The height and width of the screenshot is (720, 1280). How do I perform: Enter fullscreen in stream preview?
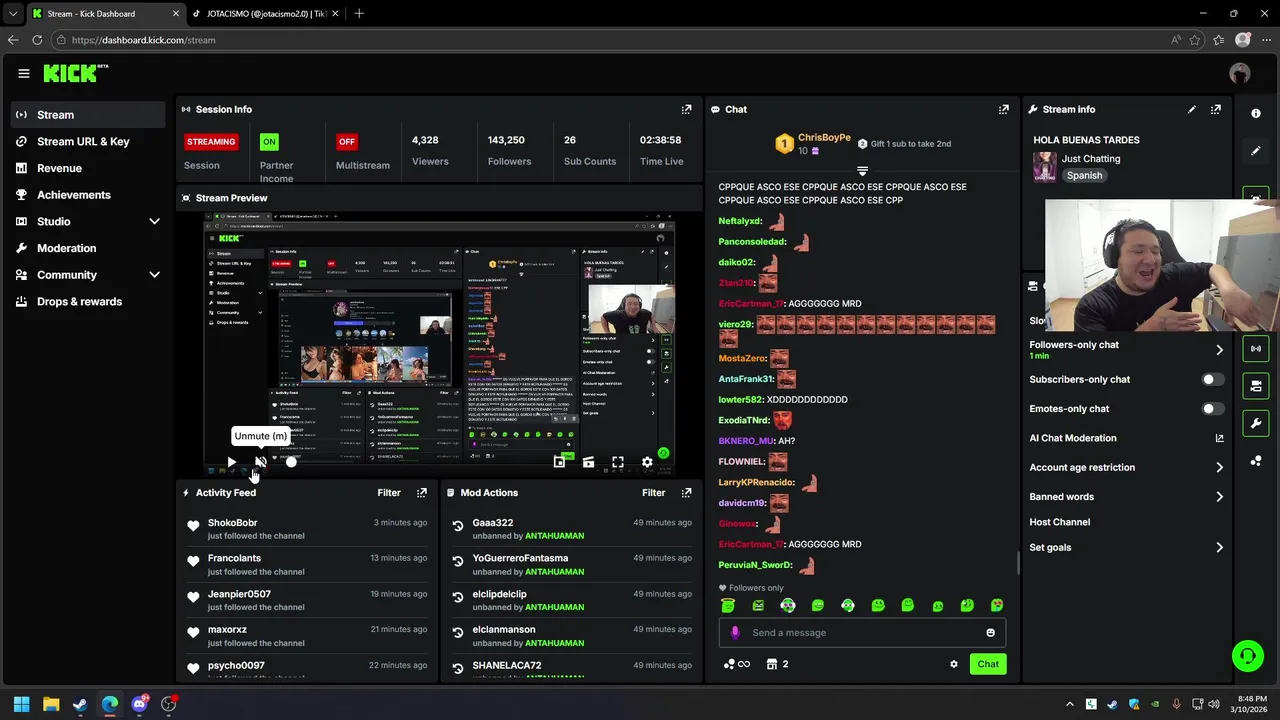(618, 462)
